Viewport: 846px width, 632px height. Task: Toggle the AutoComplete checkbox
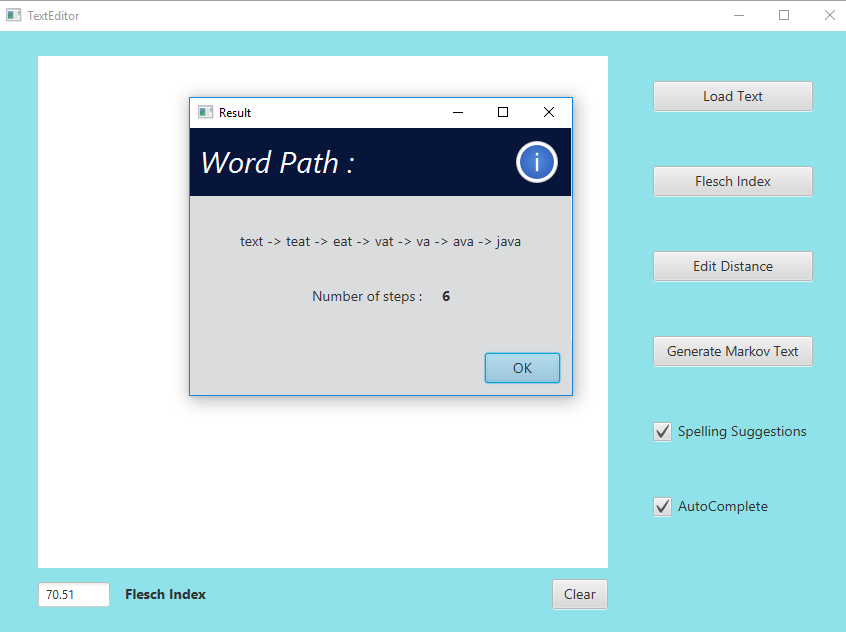click(x=663, y=507)
